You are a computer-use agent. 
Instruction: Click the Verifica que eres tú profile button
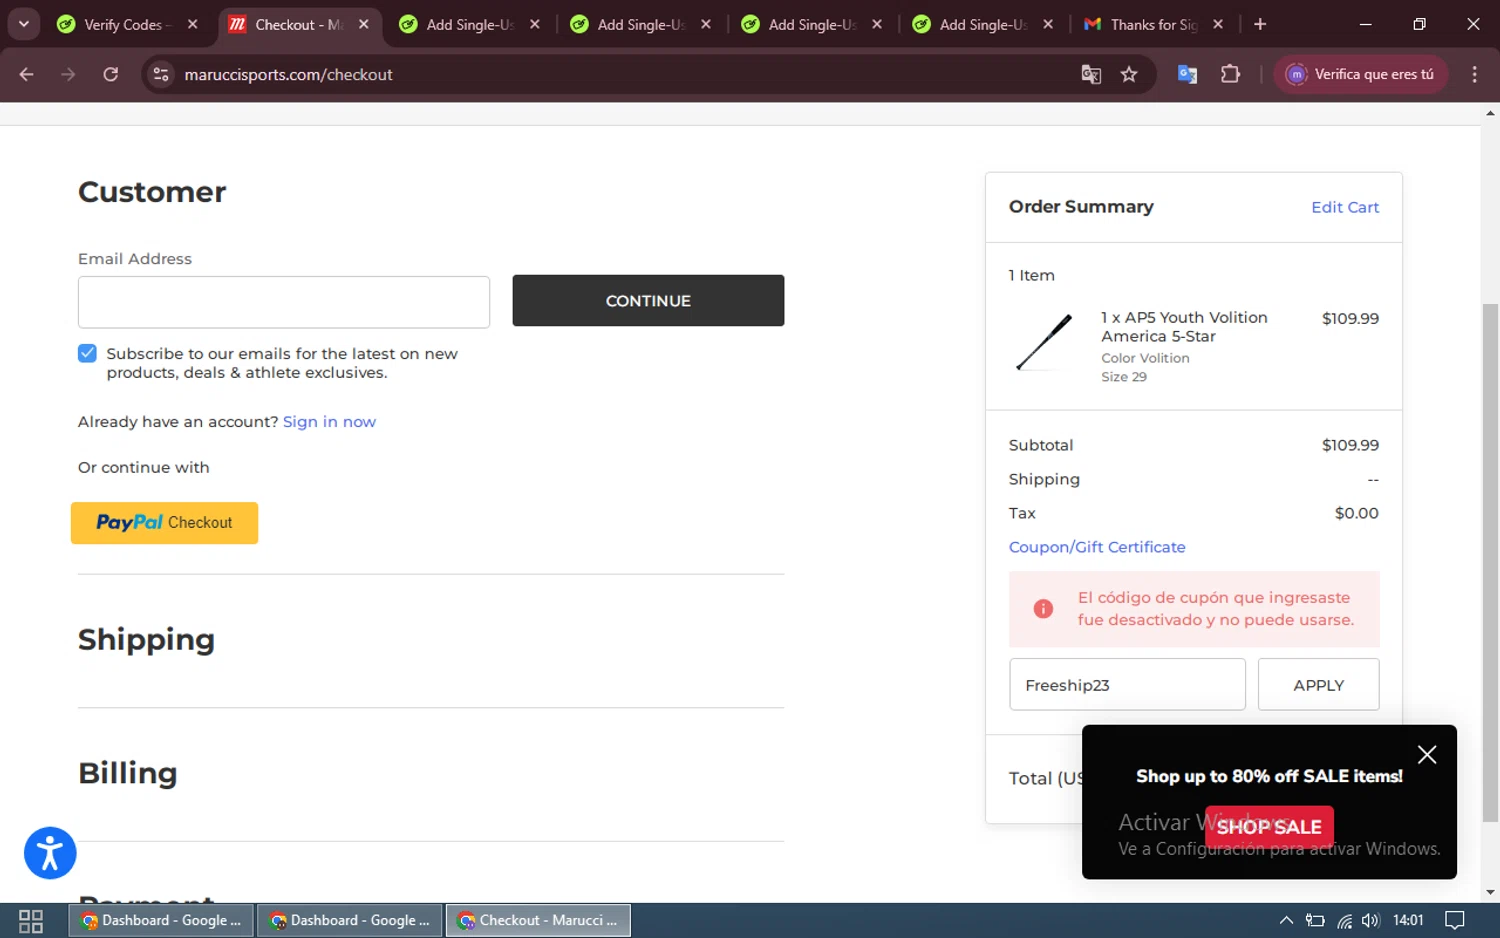(1361, 74)
